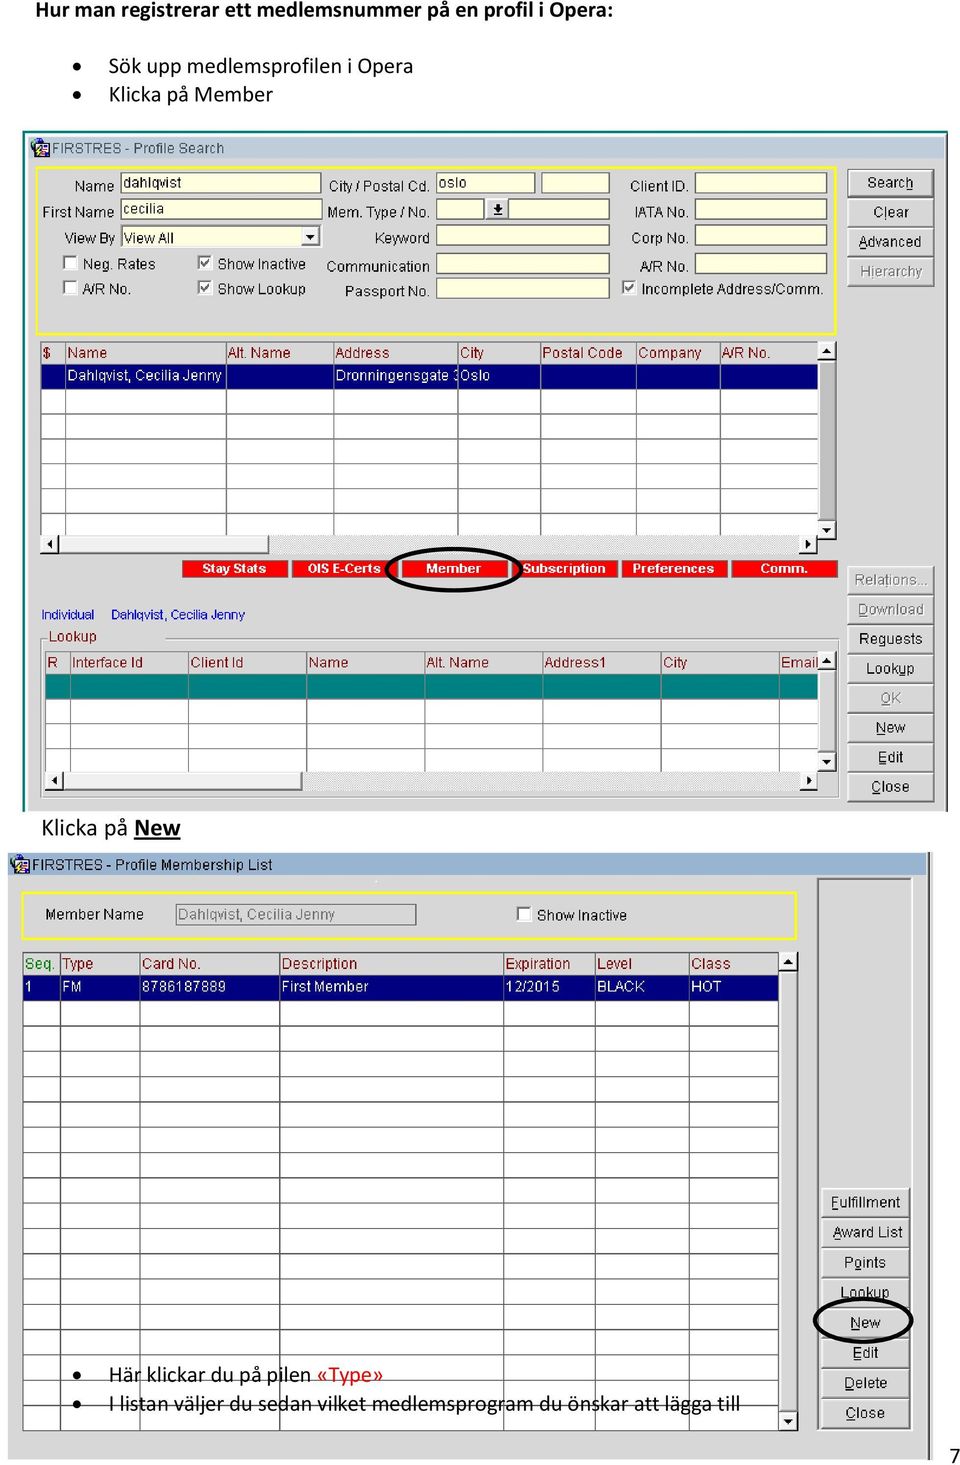Viewport: 960px width, 1465px height.
Task: Click Edit button in Profile Search window
Action: (890, 757)
